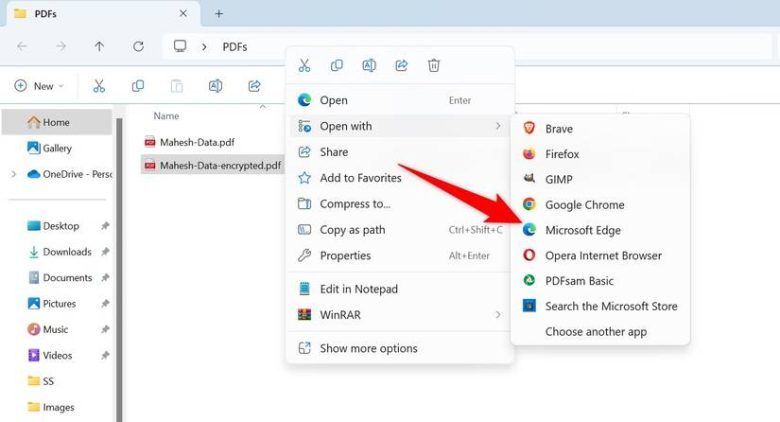
Task: Click the address bar chevron before PDFs
Action: (204, 47)
